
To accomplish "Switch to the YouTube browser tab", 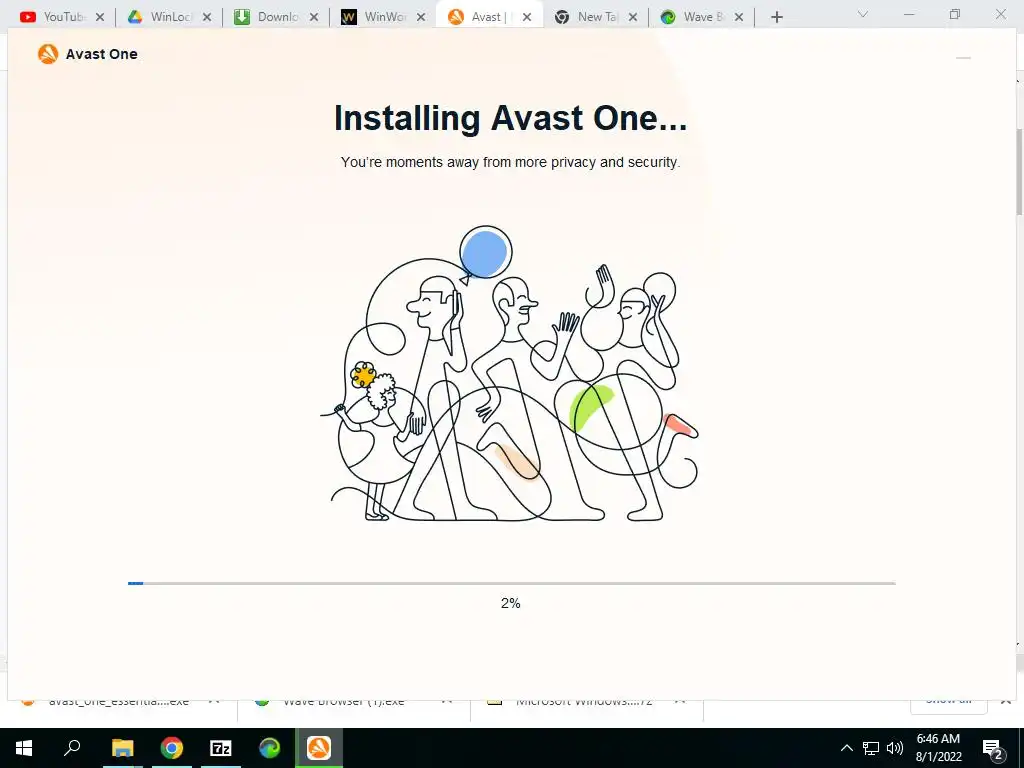I will (x=54, y=17).
